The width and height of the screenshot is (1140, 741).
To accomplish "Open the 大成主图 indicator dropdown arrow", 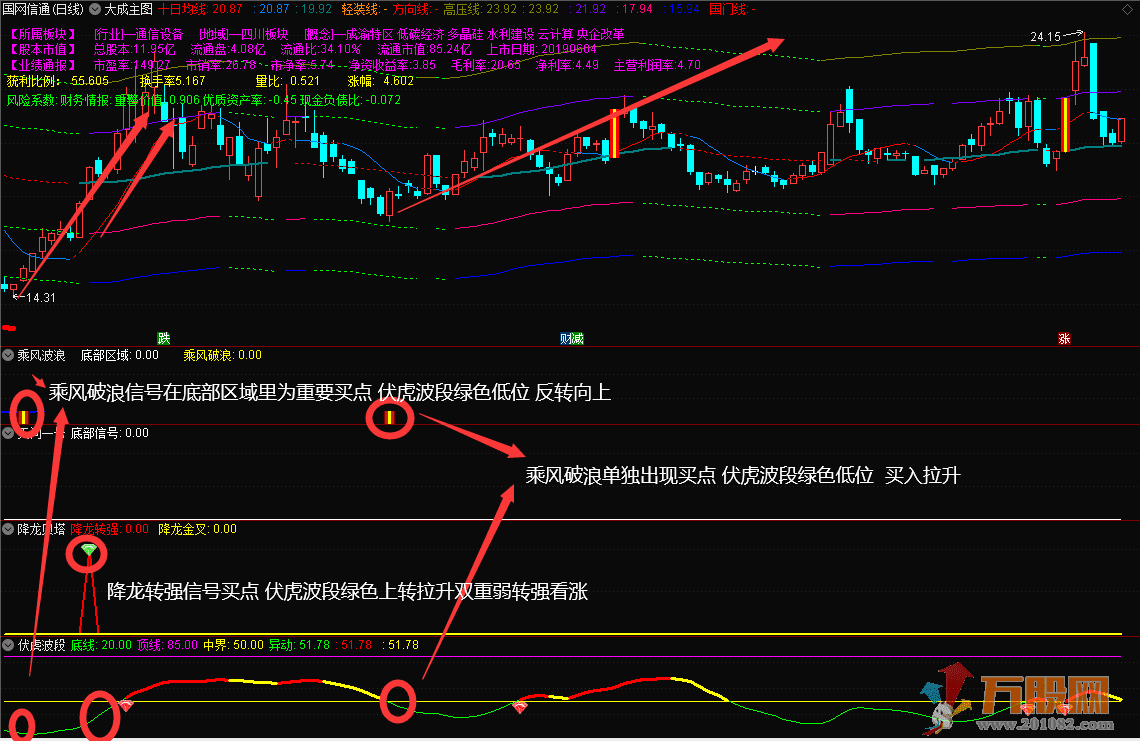I will (x=95, y=9).
